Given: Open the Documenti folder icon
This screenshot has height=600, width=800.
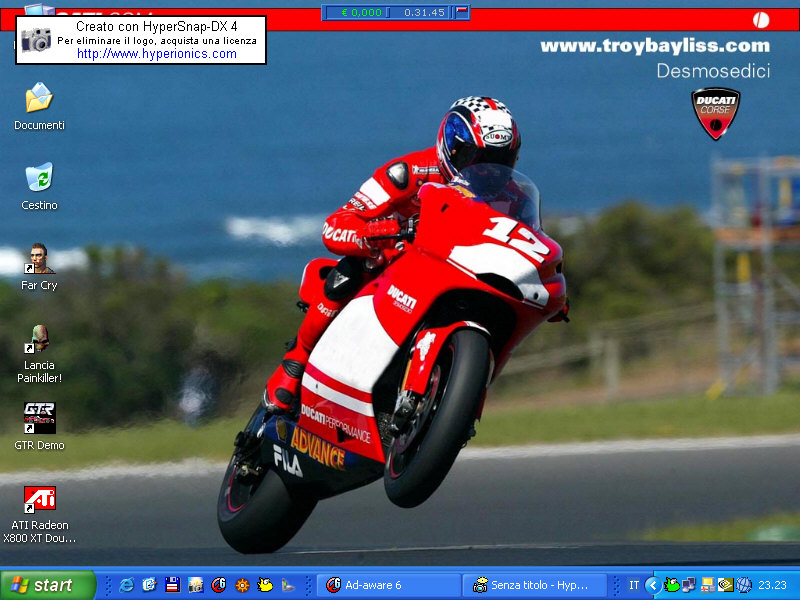Looking at the screenshot, I should pyautogui.click(x=39, y=106).
